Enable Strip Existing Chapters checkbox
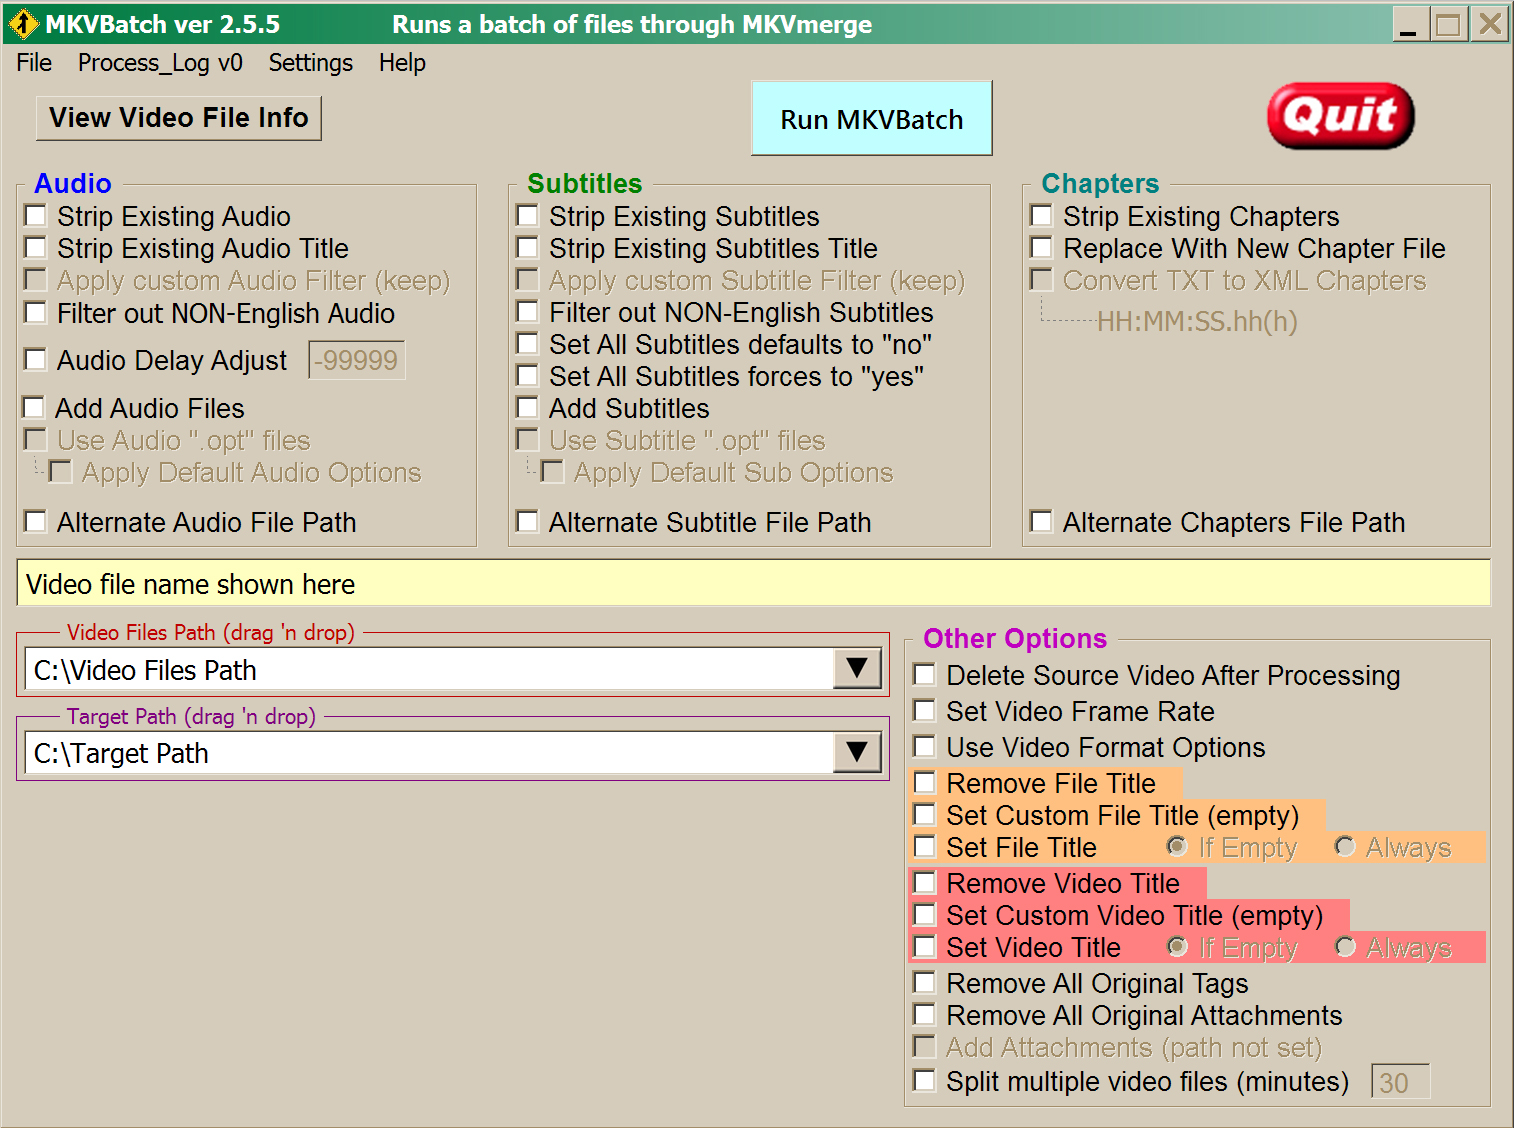This screenshot has height=1128, width=1514. (1042, 216)
